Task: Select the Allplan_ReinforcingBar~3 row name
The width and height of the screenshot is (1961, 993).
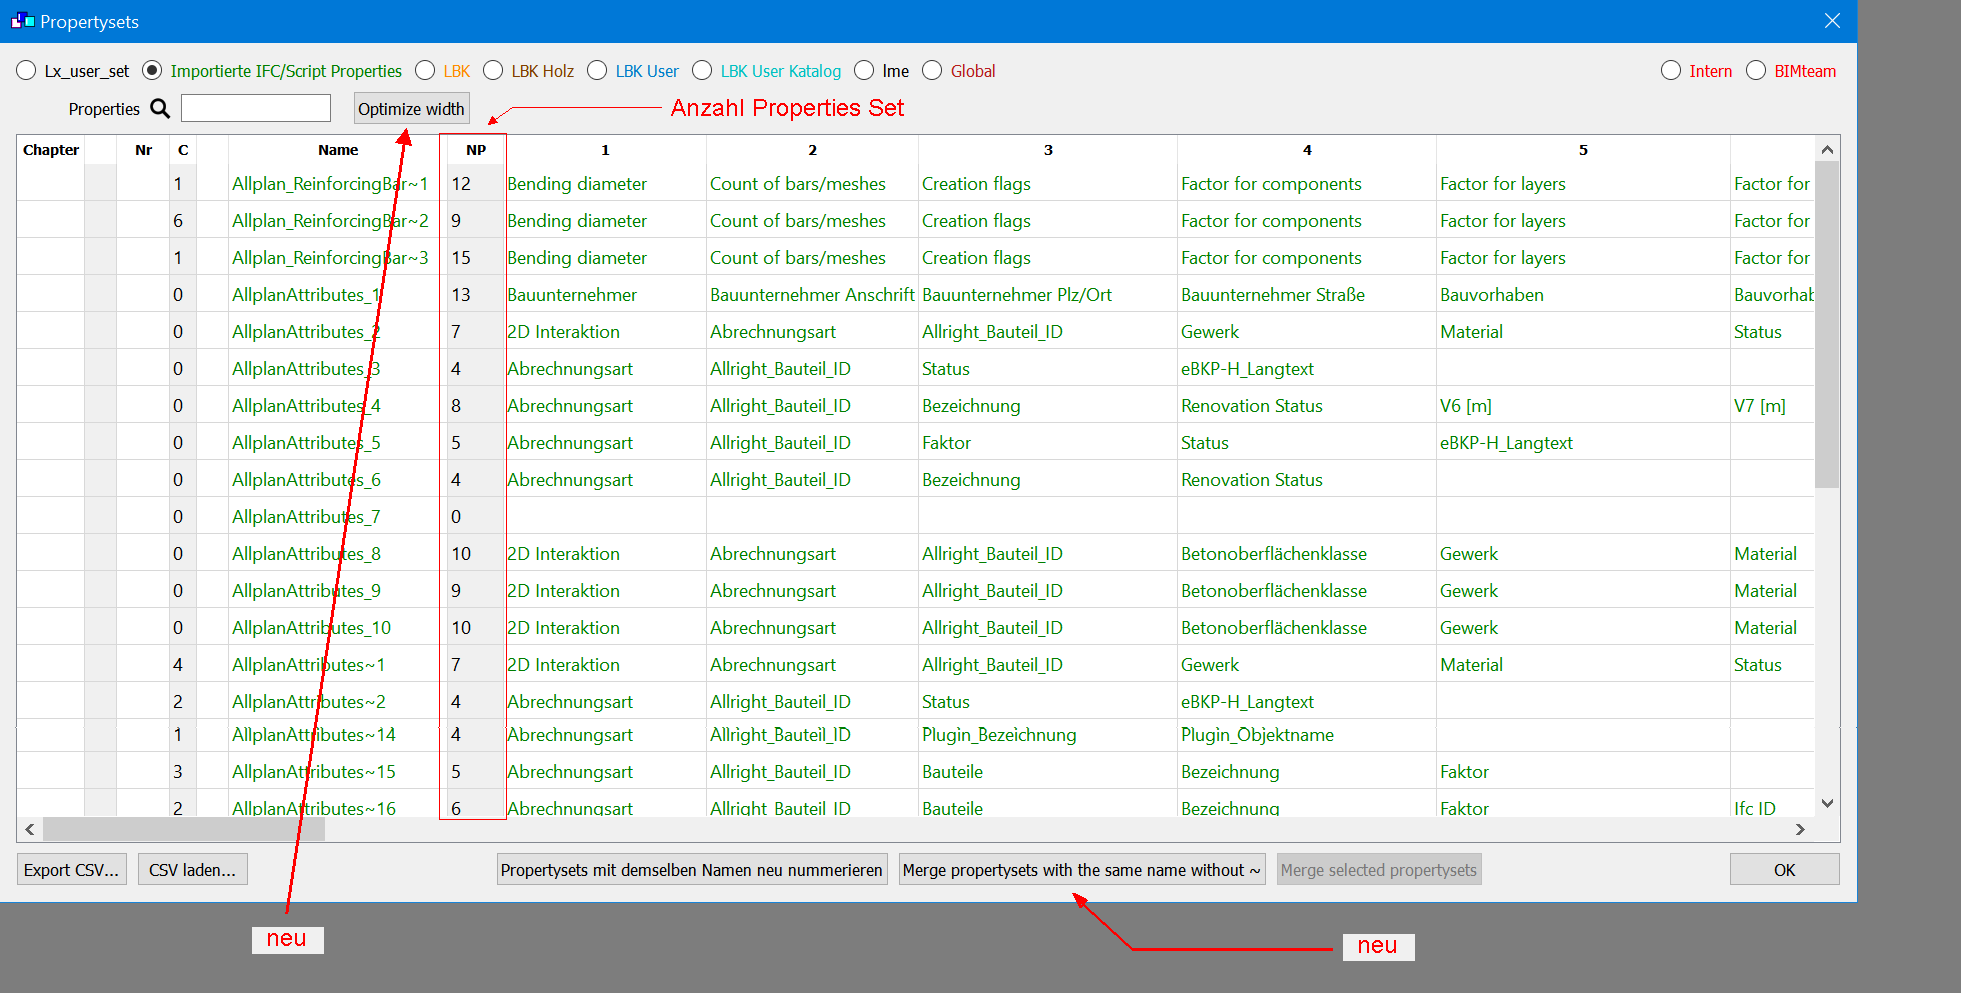Action: (x=330, y=258)
